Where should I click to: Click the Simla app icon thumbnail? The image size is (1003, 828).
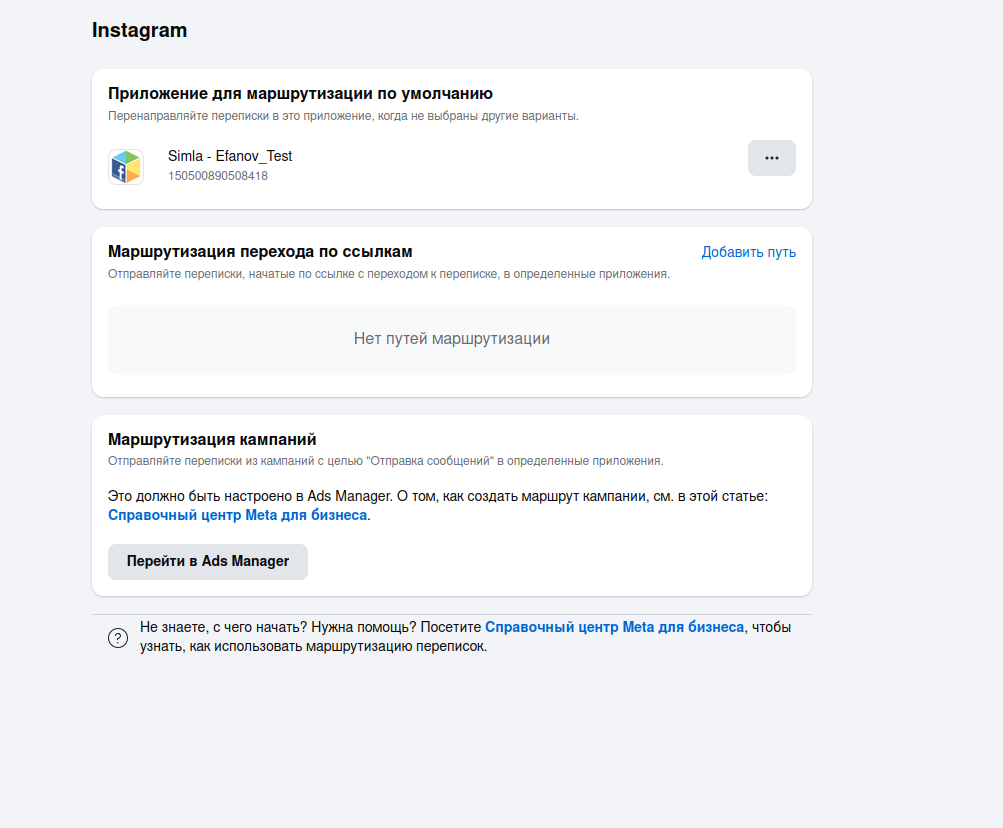point(125,166)
